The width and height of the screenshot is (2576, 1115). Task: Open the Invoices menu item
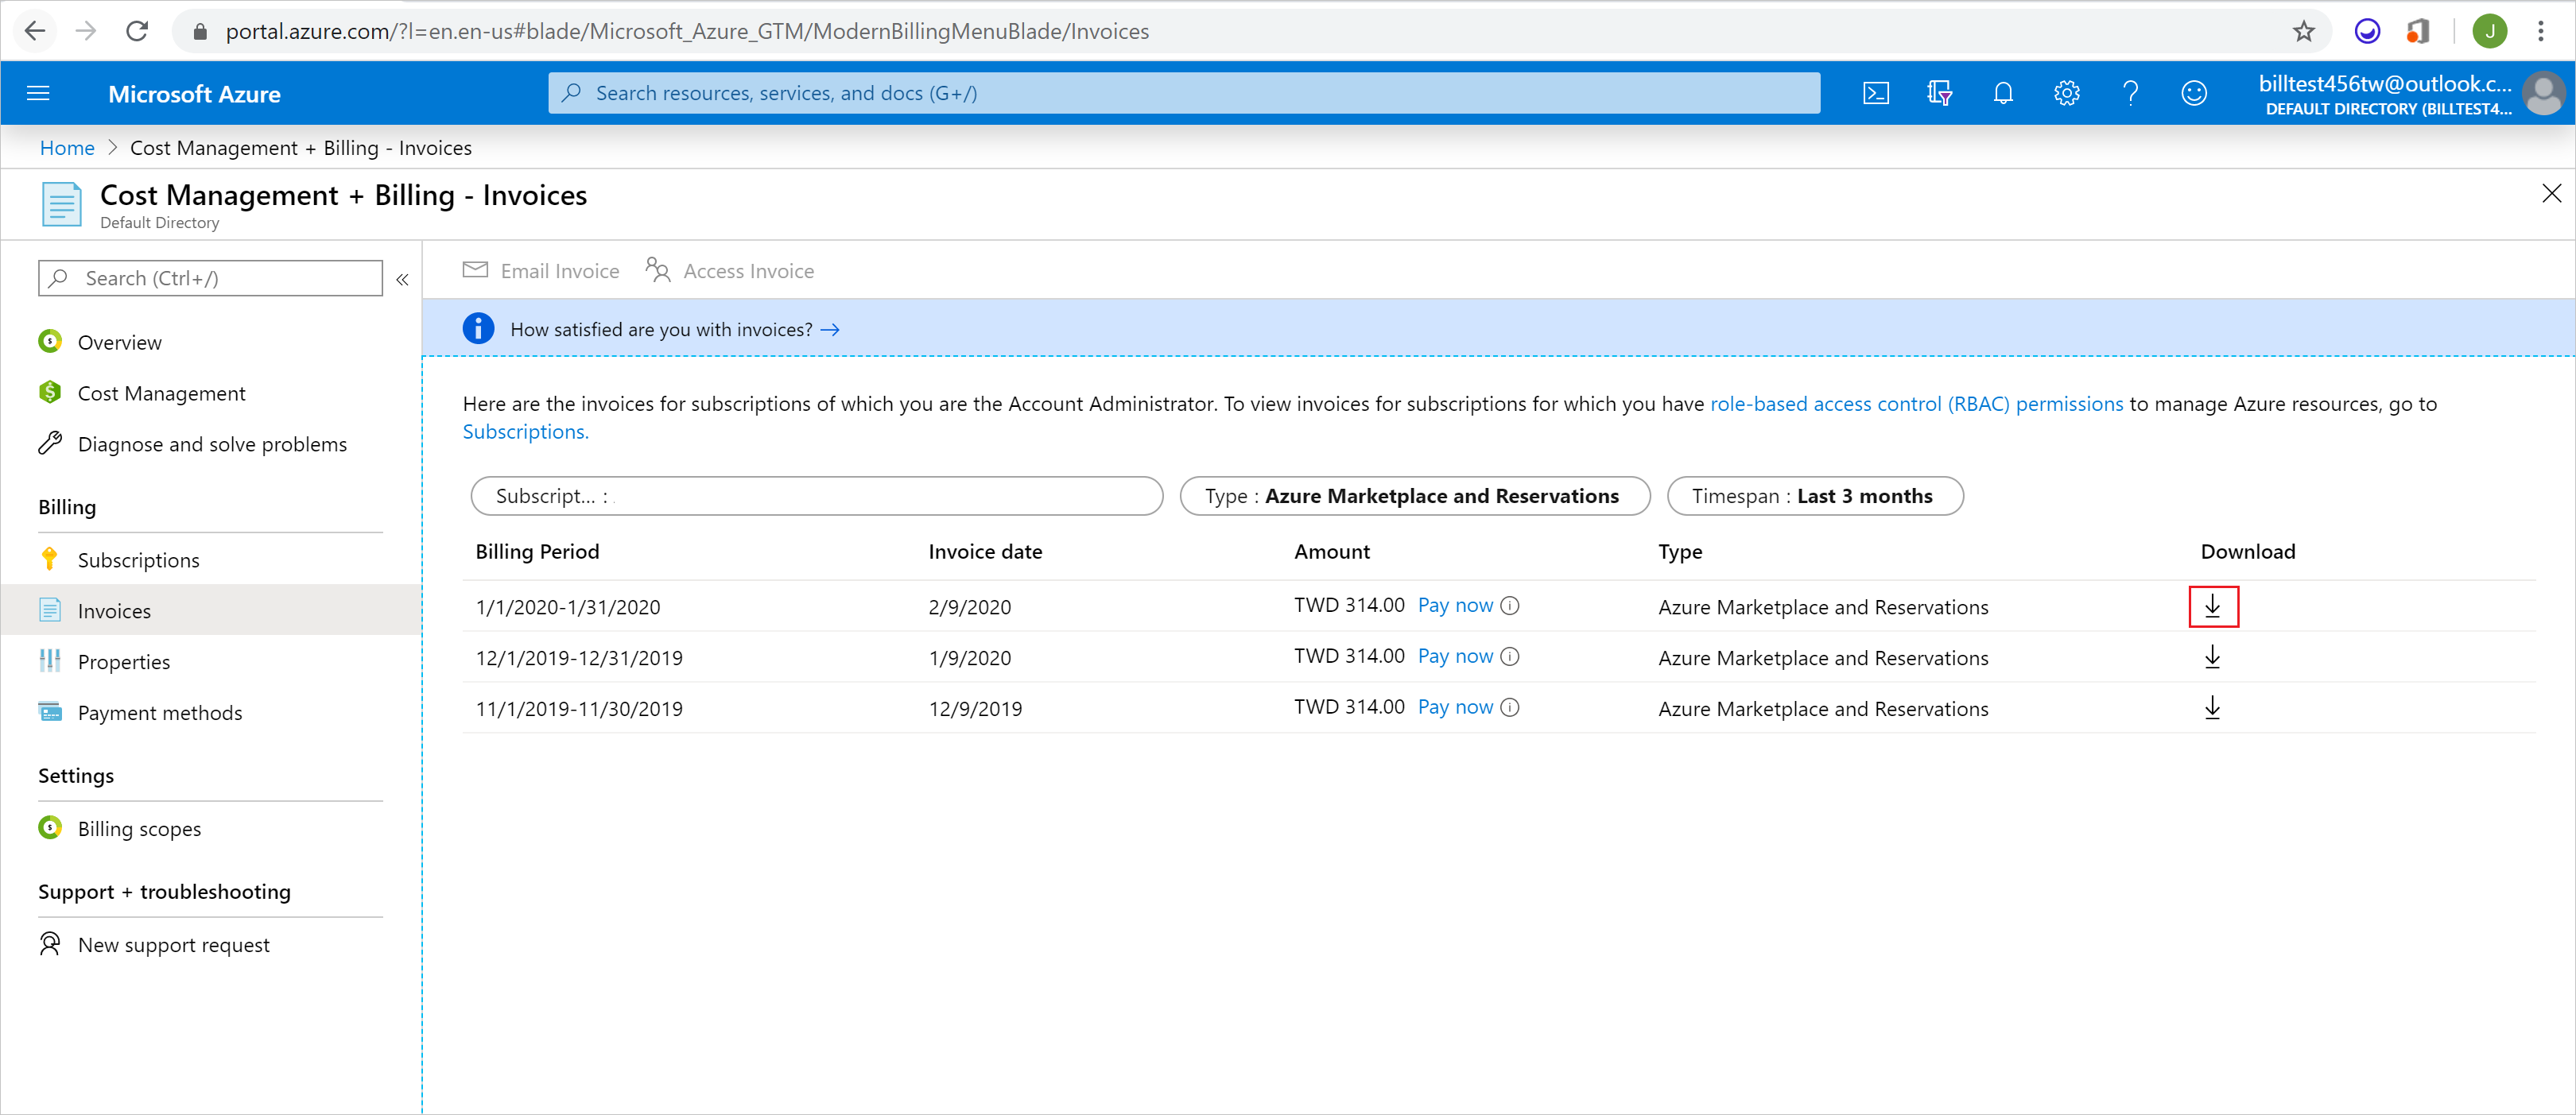pyautogui.click(x=115, y=610)
